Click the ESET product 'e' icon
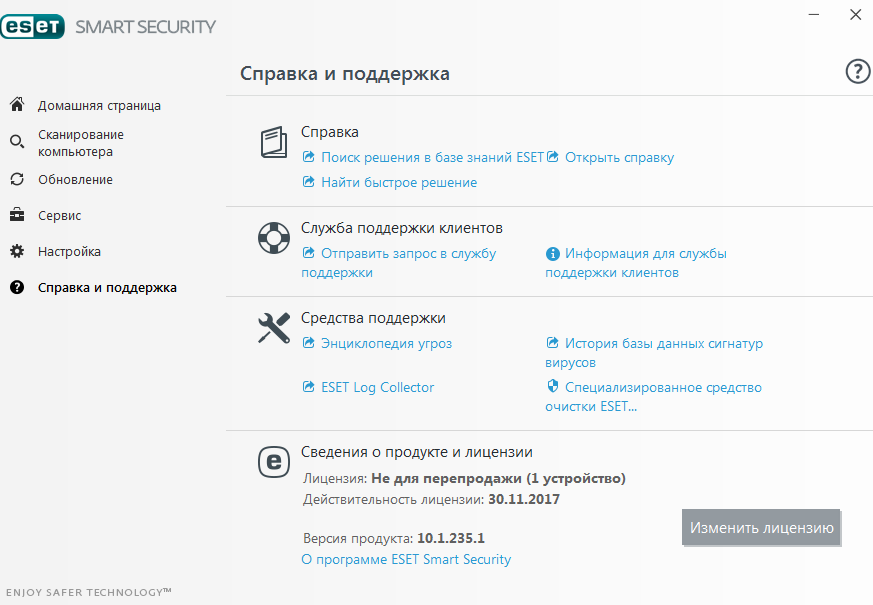Image resolution: width=873 pixels, height=605 pixels. (x=273, y=461)
